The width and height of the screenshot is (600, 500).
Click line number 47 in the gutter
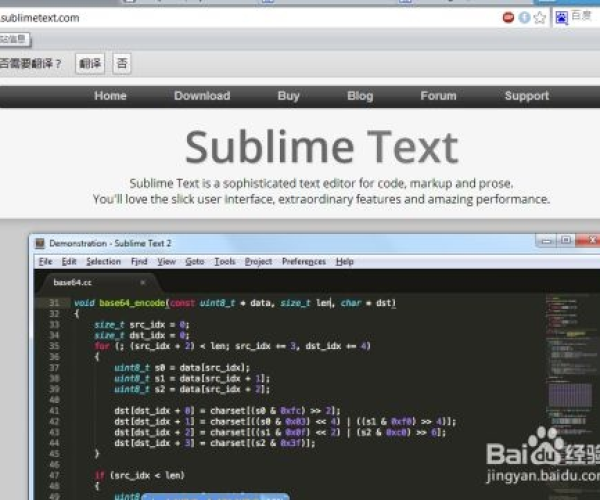54,476
